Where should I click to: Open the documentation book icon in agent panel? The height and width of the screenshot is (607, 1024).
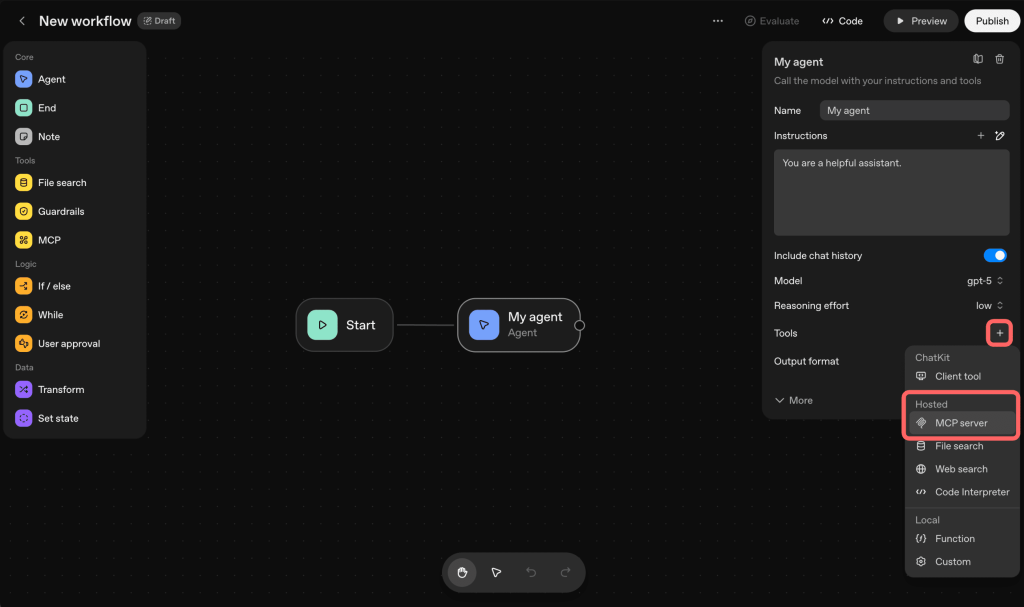pos(978,60)
